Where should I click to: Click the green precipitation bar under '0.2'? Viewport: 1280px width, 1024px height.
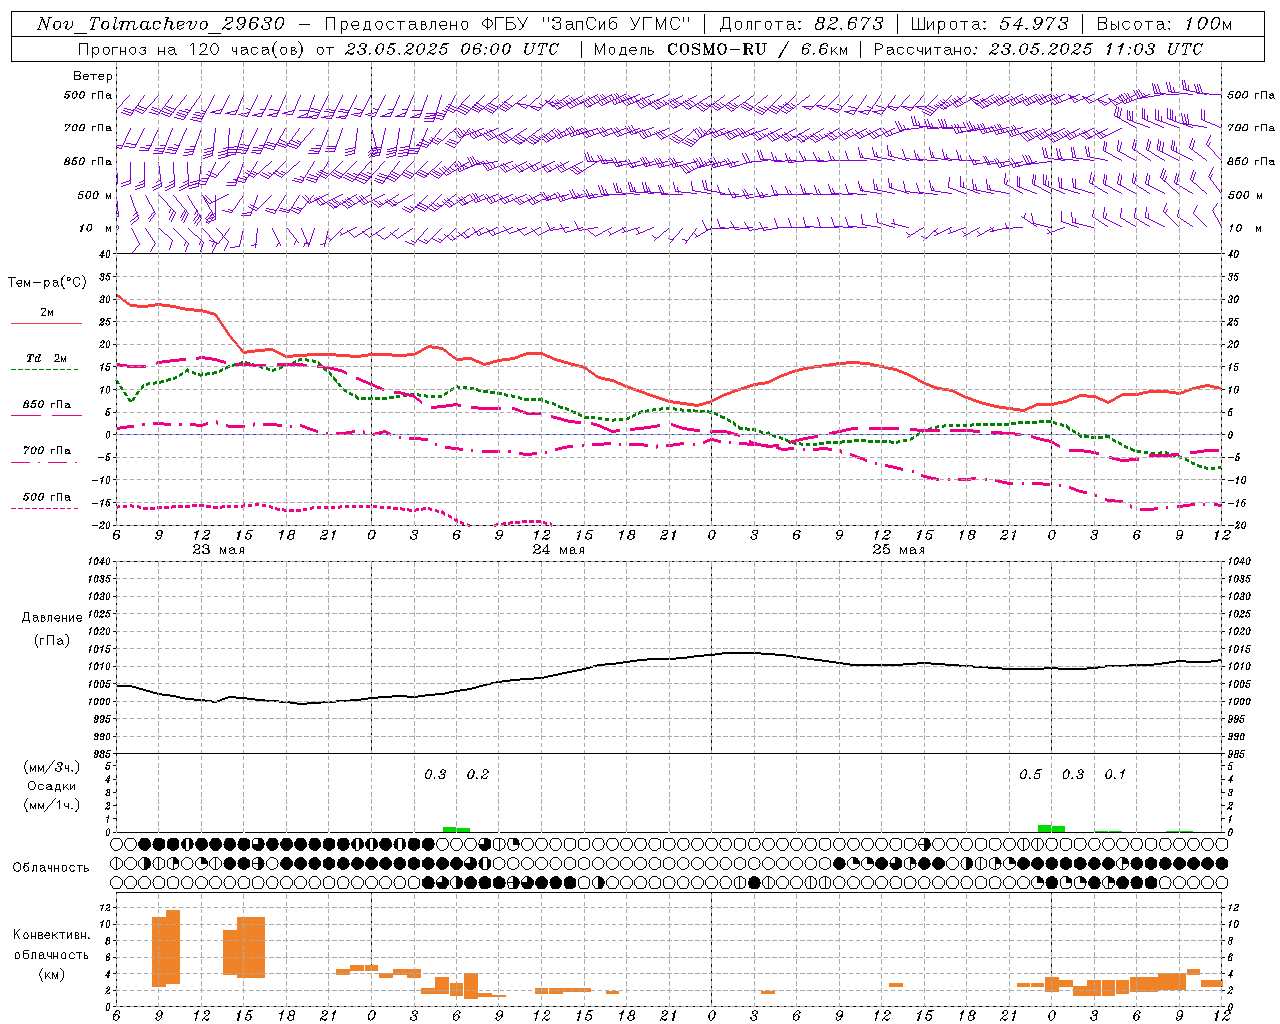coord(463,830)
